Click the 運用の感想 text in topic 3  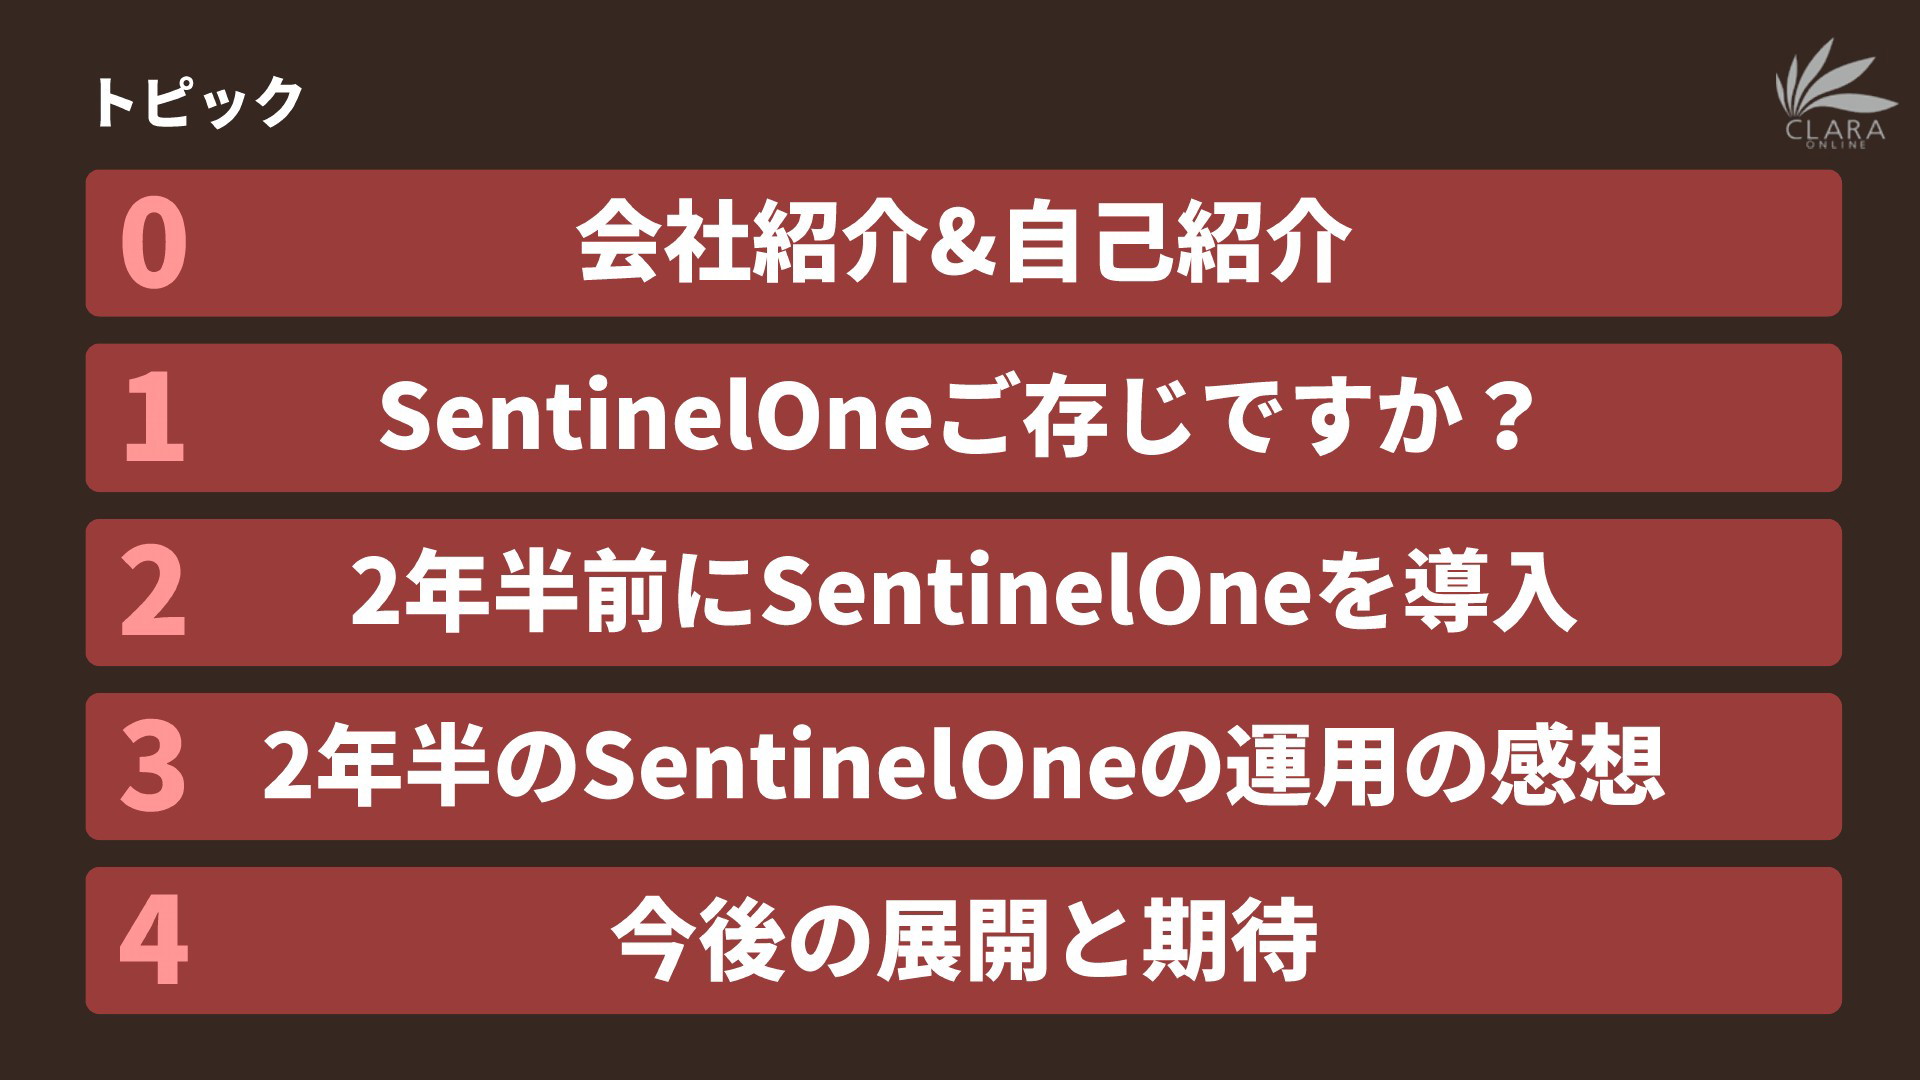click(x=1444, y=766)
